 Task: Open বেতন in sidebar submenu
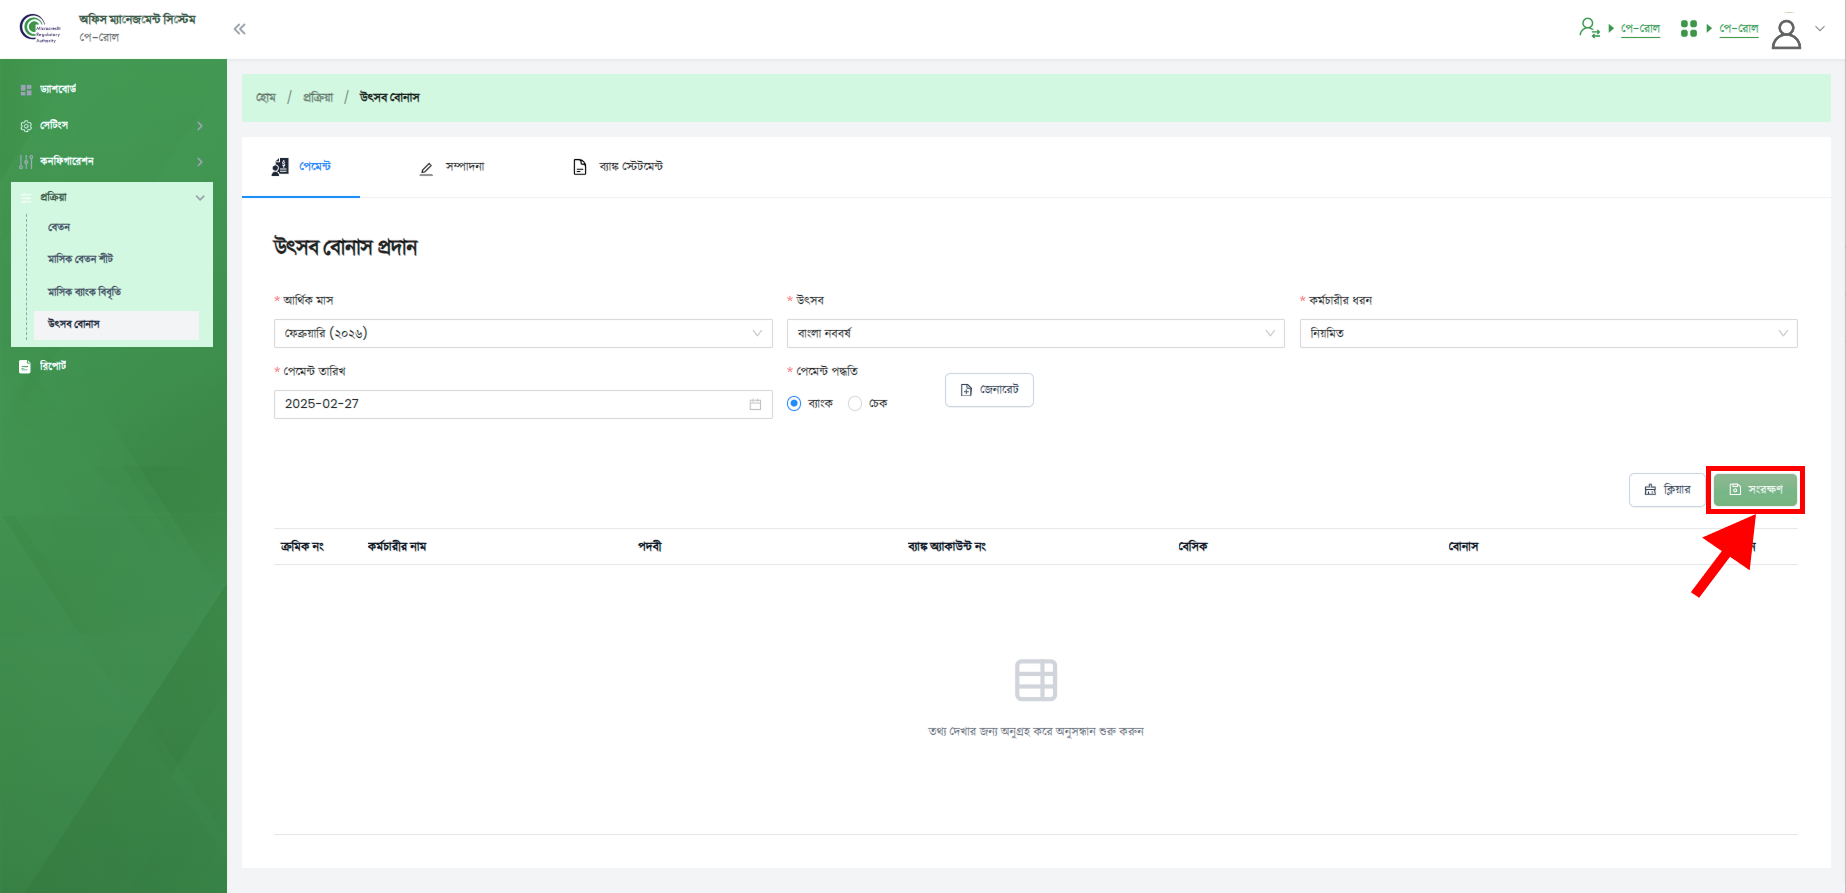pos(59,227)
